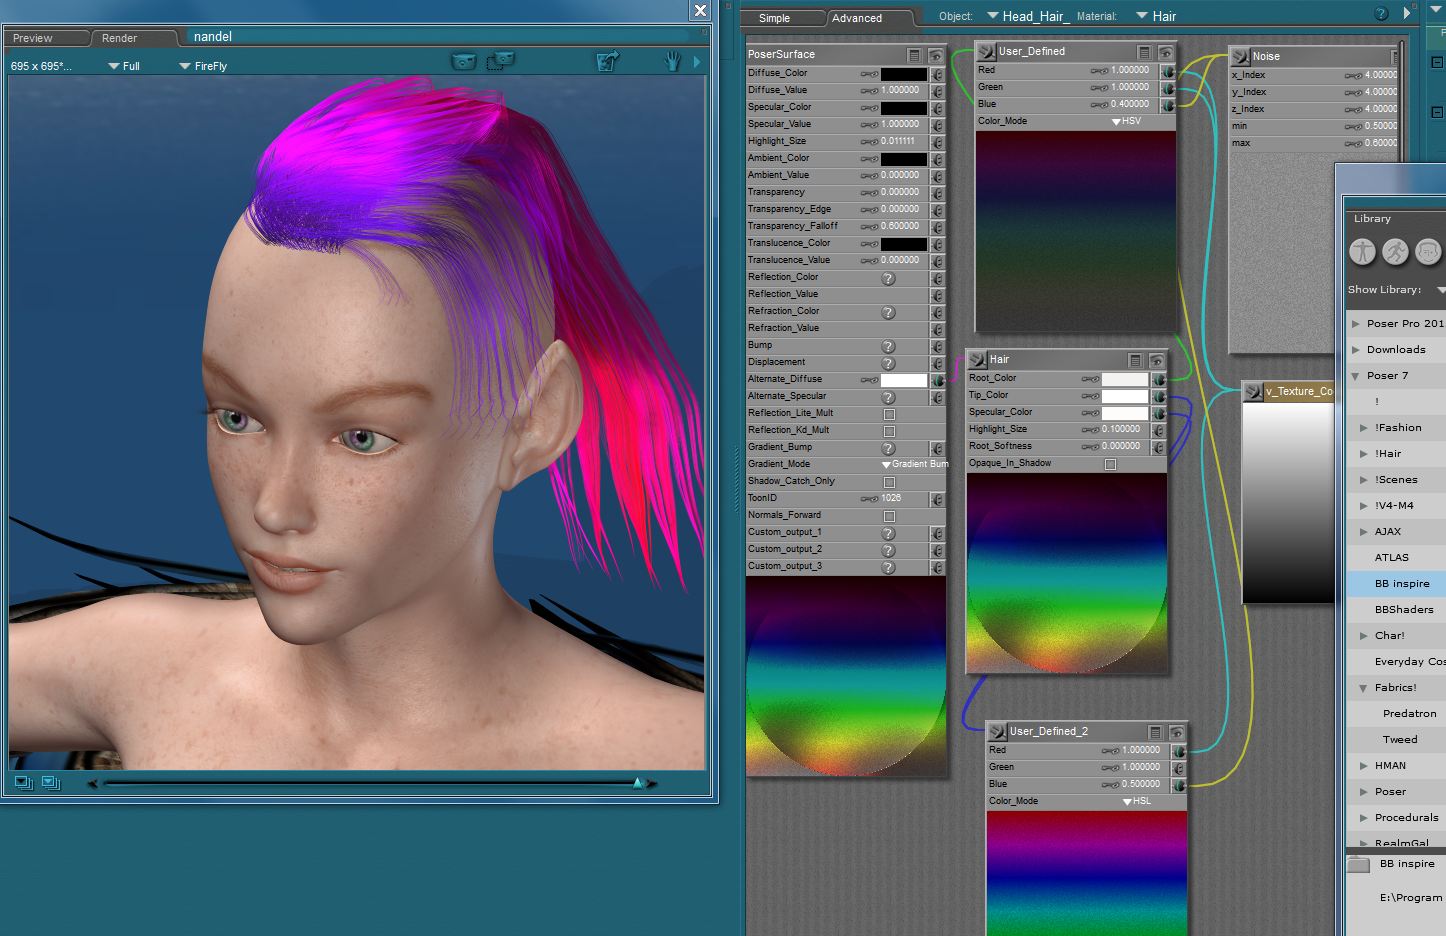This screenshot has height=936, width=1446.
Task: Select the pan hand tool
Action: coord(672,62)
